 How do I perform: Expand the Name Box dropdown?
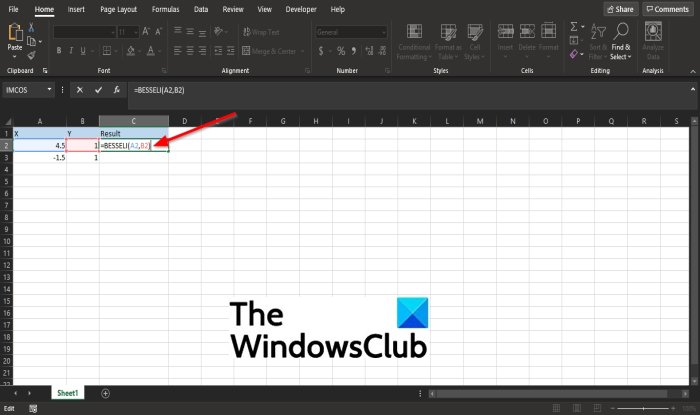click(x=49, y=90)
